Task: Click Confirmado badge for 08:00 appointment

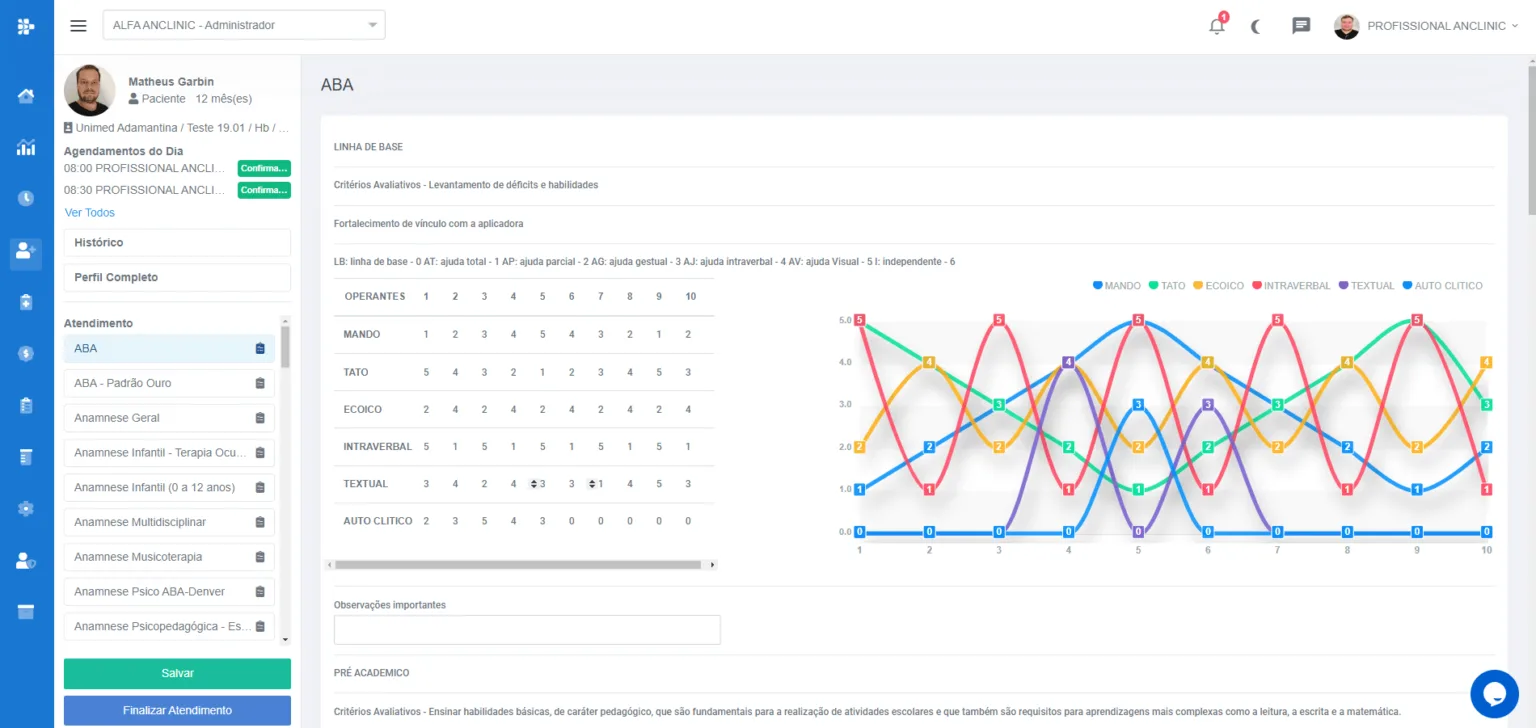Action: coord(264,168)
